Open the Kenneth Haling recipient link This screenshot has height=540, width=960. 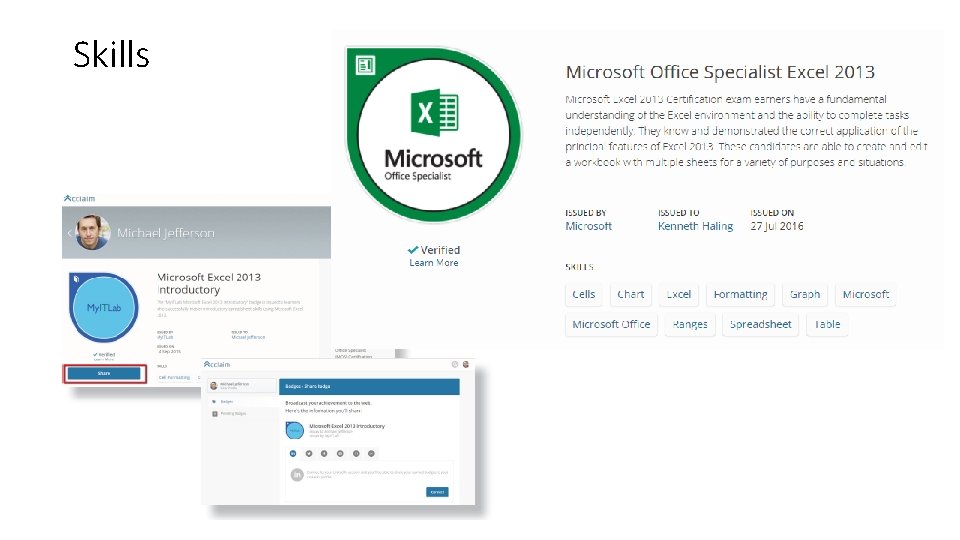(695, 226)
